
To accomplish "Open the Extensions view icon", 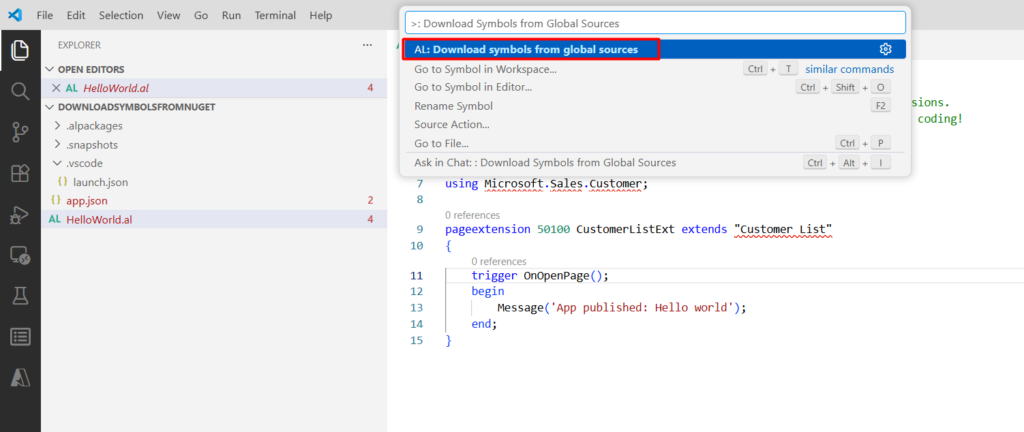I will click(x=20, y=173).
